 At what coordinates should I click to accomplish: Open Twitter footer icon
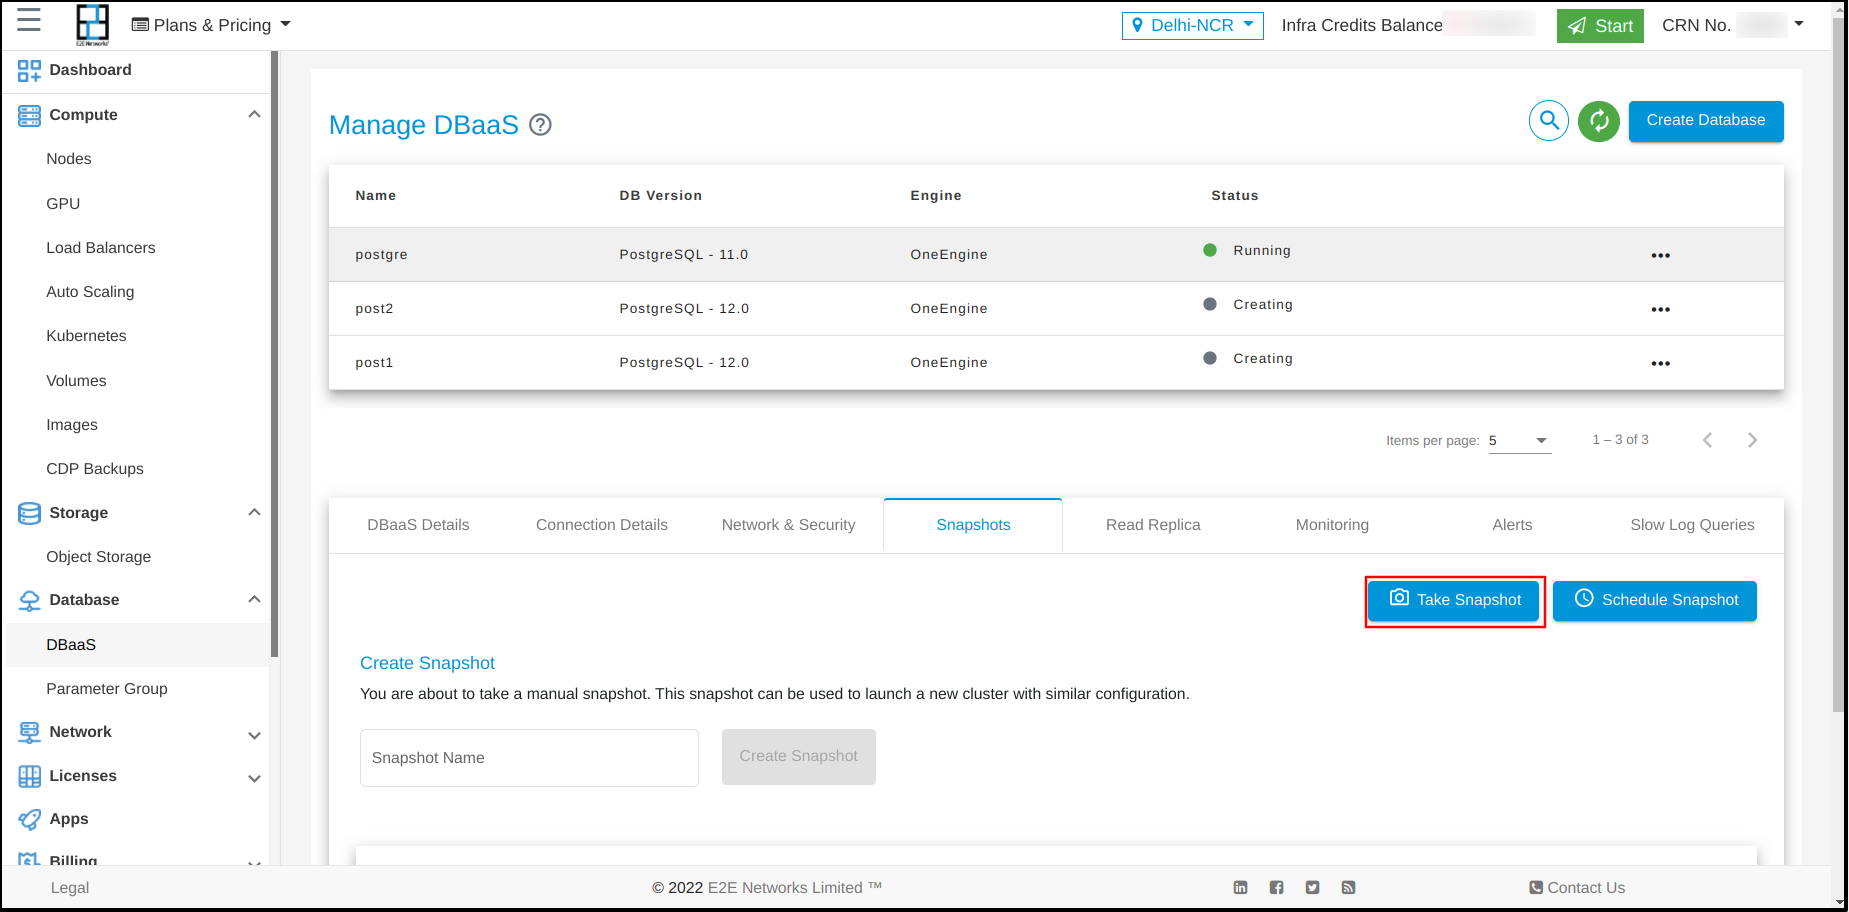(1313, 888)
